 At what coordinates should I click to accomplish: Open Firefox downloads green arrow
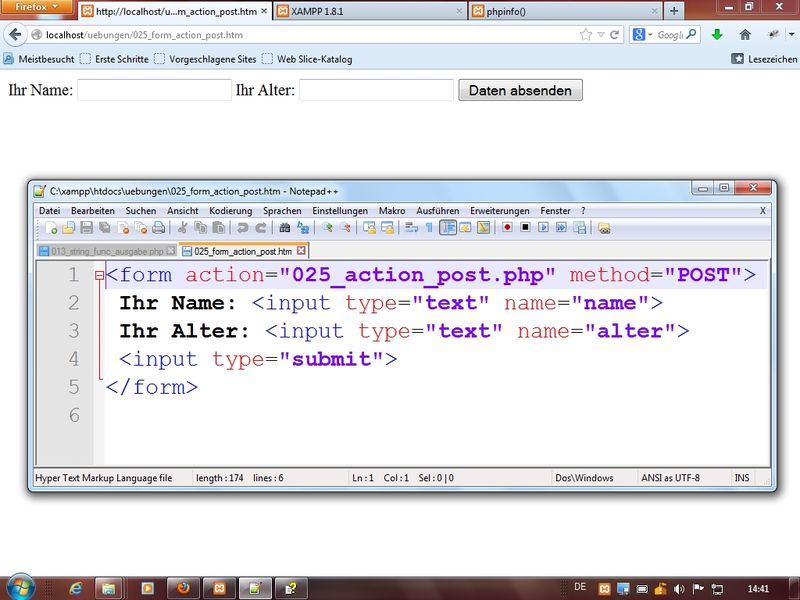(x=717, y=34)
